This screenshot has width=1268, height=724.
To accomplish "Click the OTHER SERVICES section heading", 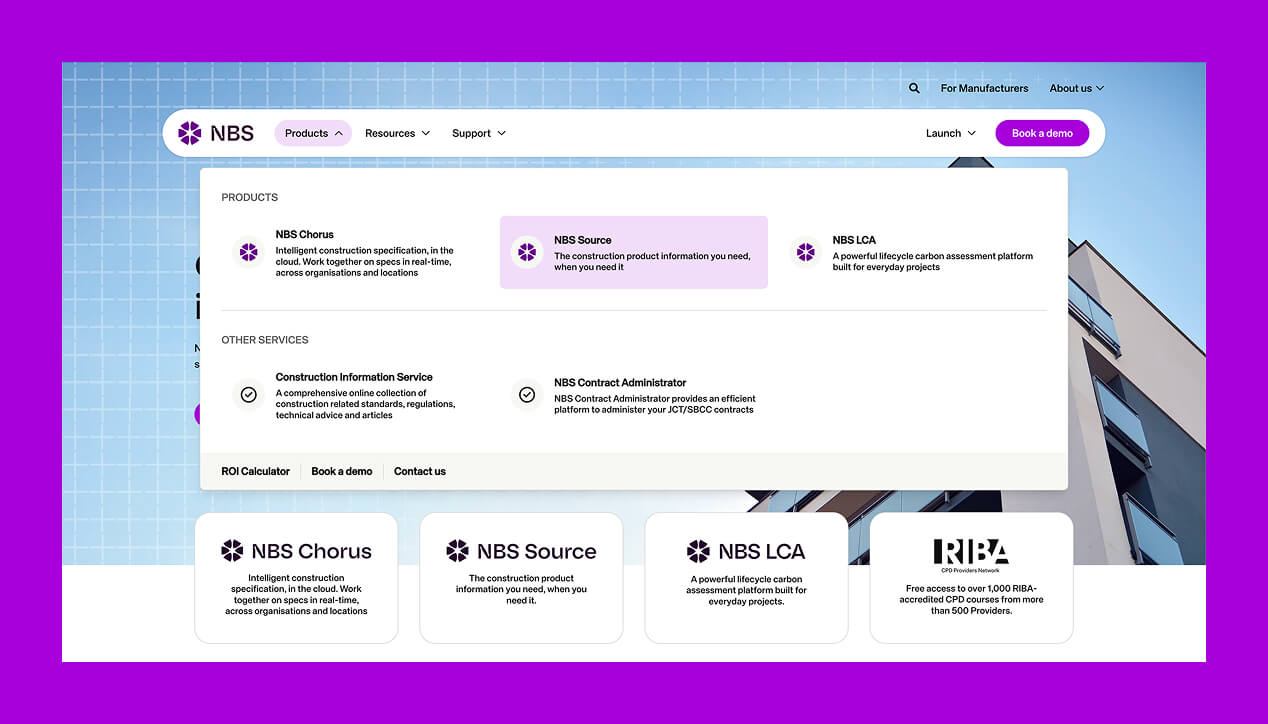I will click(265, 340).
